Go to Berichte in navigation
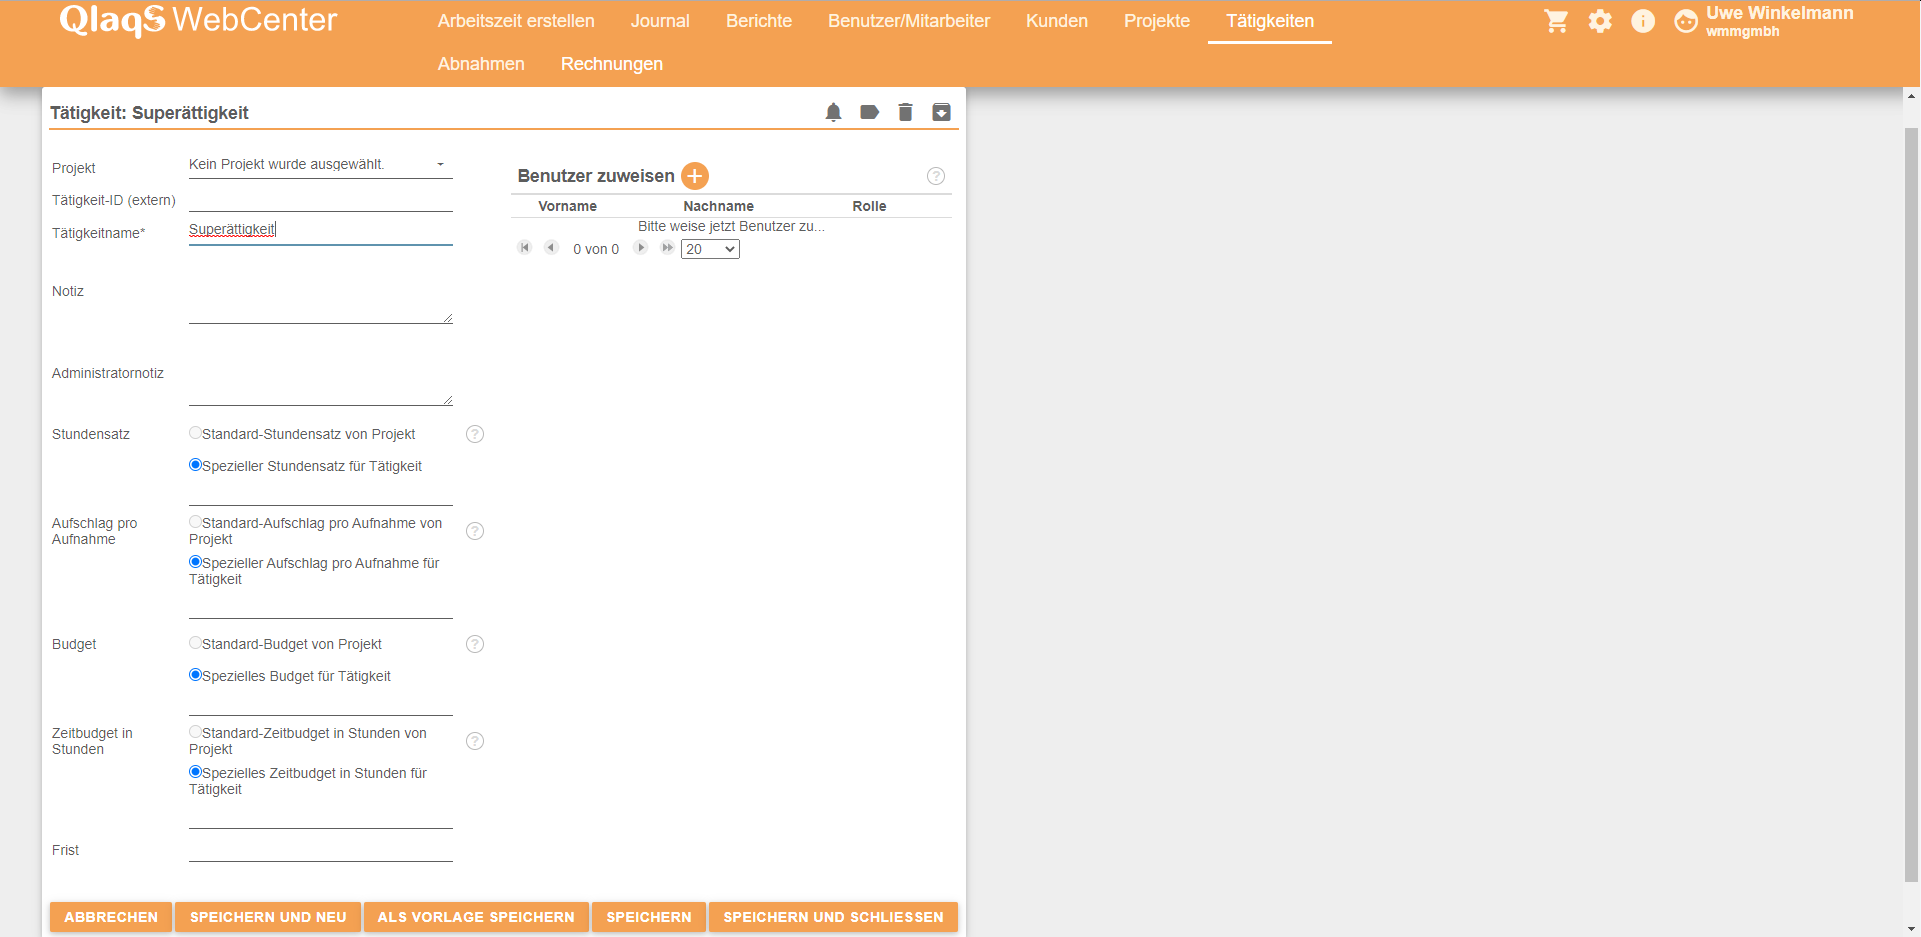The width and height of the screenshot is (1921, 937). [x=759, y=21]
